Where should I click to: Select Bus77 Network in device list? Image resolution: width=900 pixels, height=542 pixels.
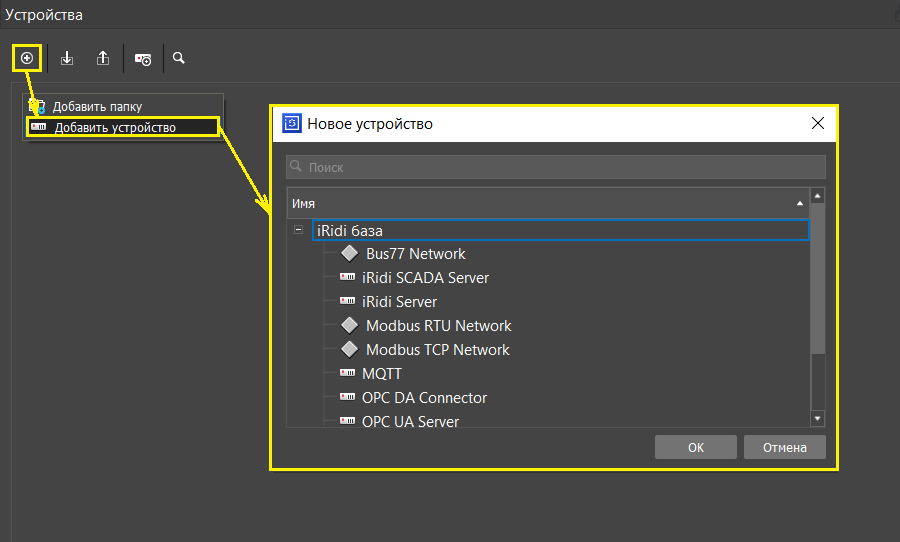pos(415,254)
